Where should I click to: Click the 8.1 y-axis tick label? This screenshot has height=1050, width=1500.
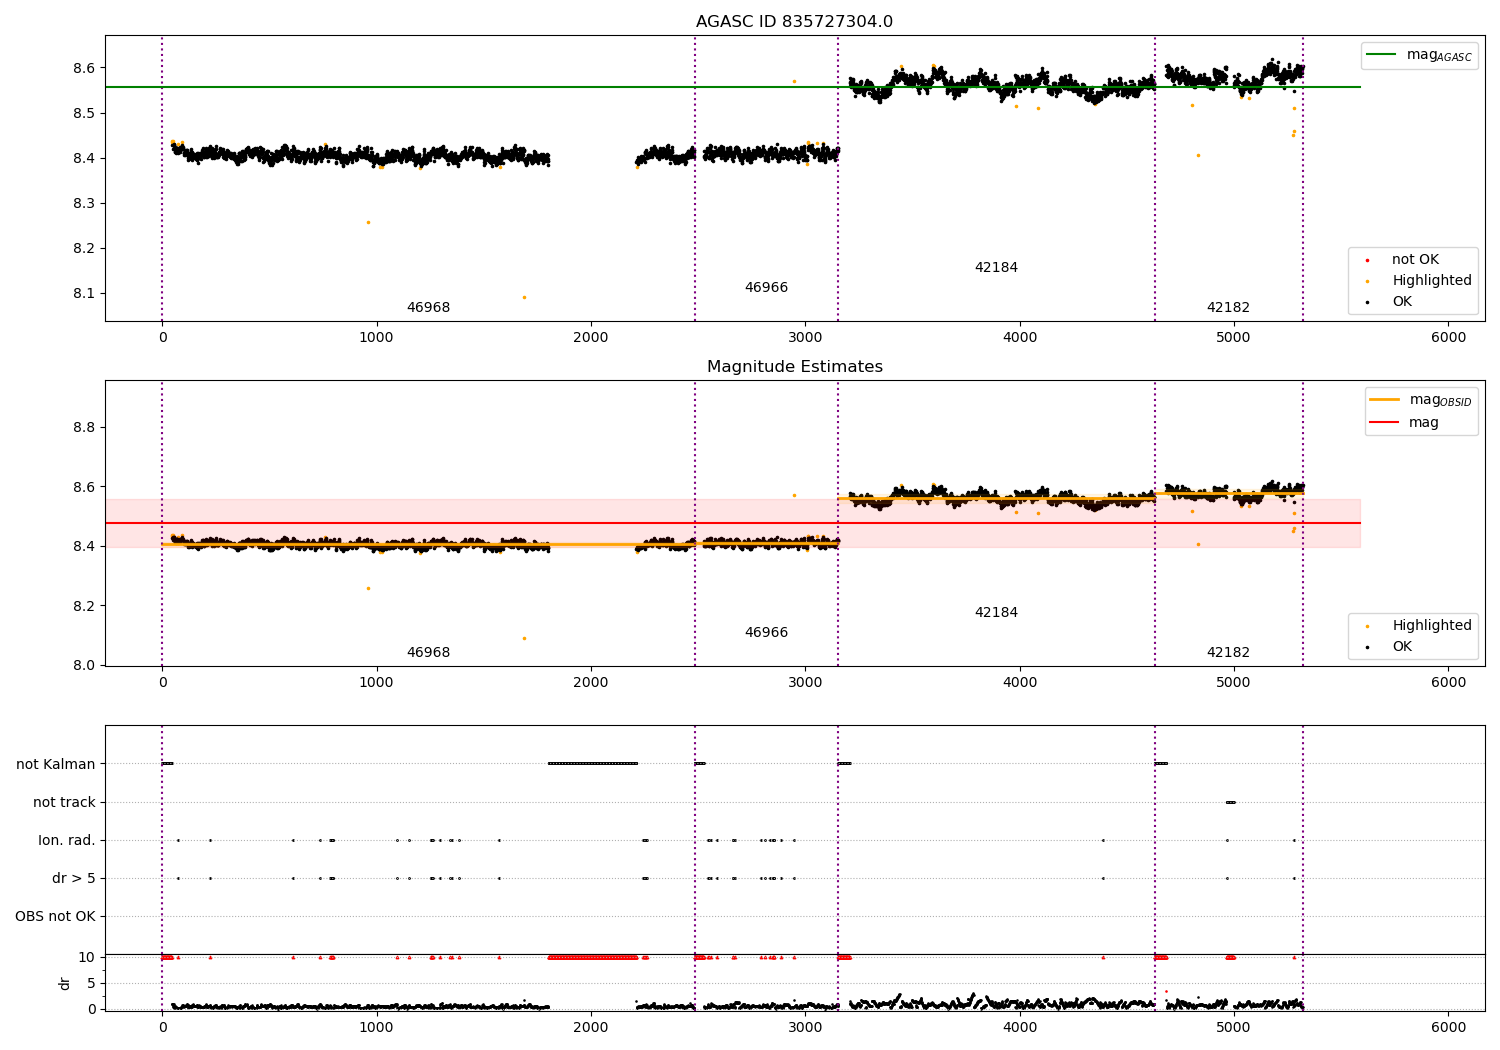coord(83,294)
